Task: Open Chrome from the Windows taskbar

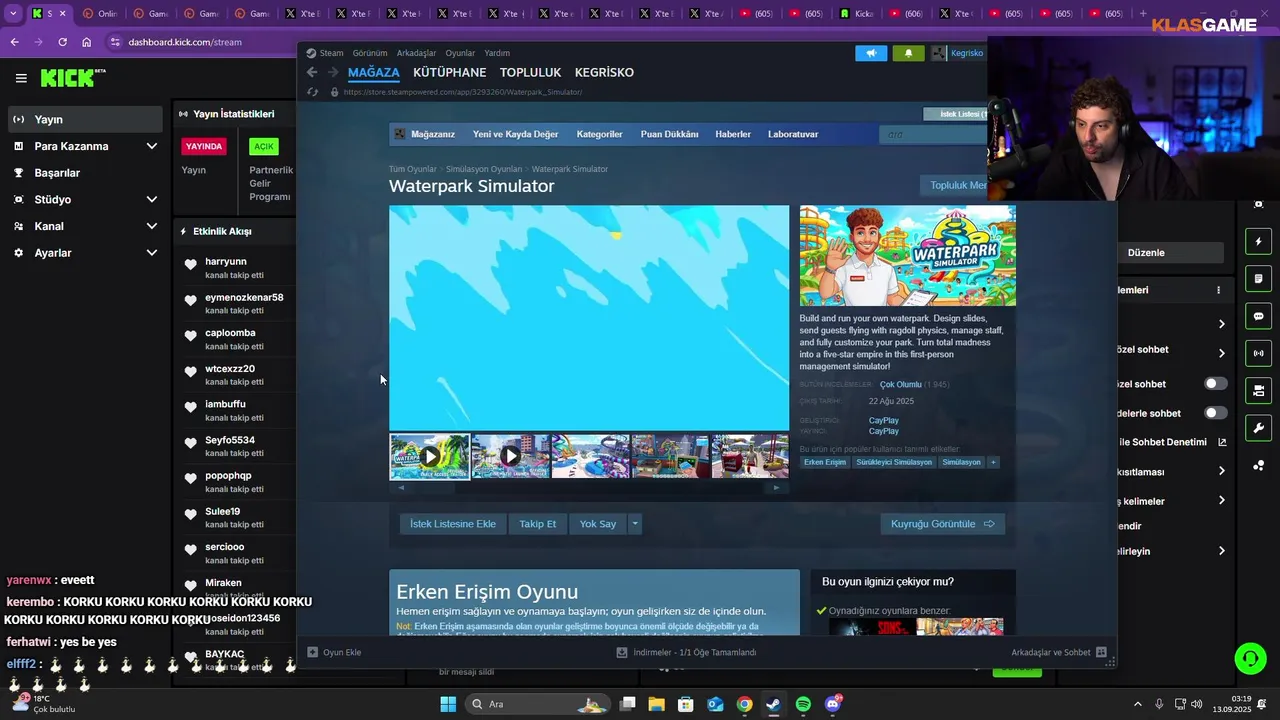Action: point(744,704)
